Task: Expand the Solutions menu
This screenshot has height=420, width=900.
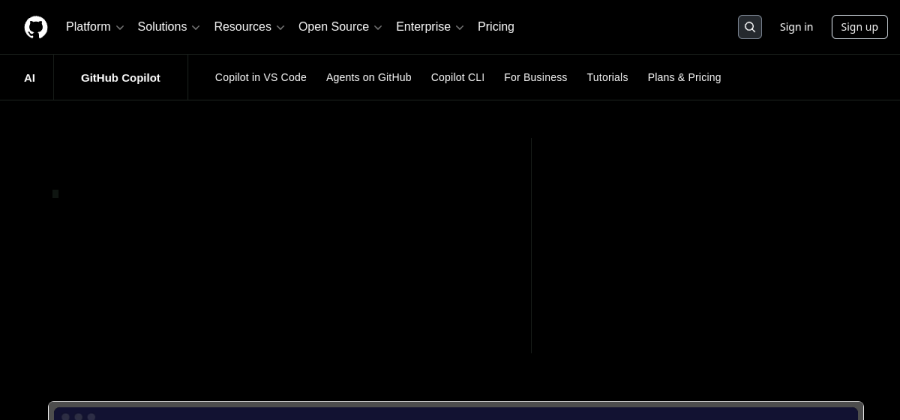Action: [x=169, y=27]
